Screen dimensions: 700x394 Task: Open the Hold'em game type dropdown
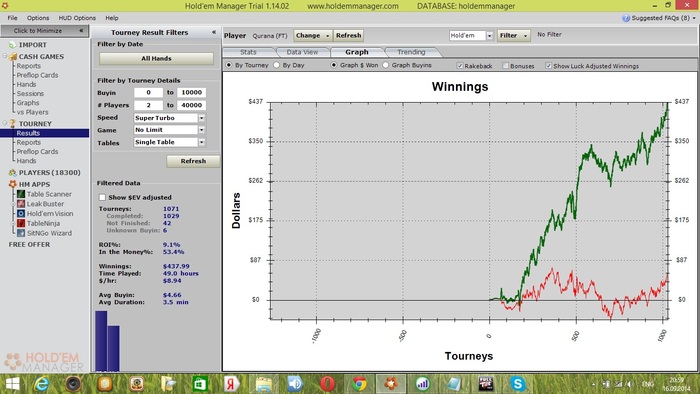[490, 36]
